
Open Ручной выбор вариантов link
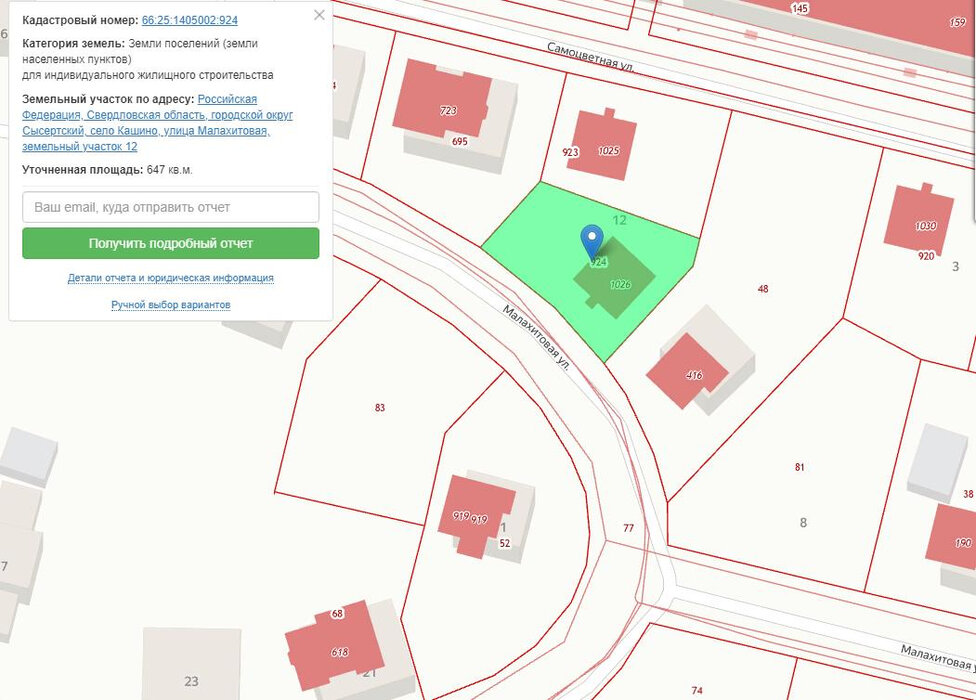pos(171,304)
